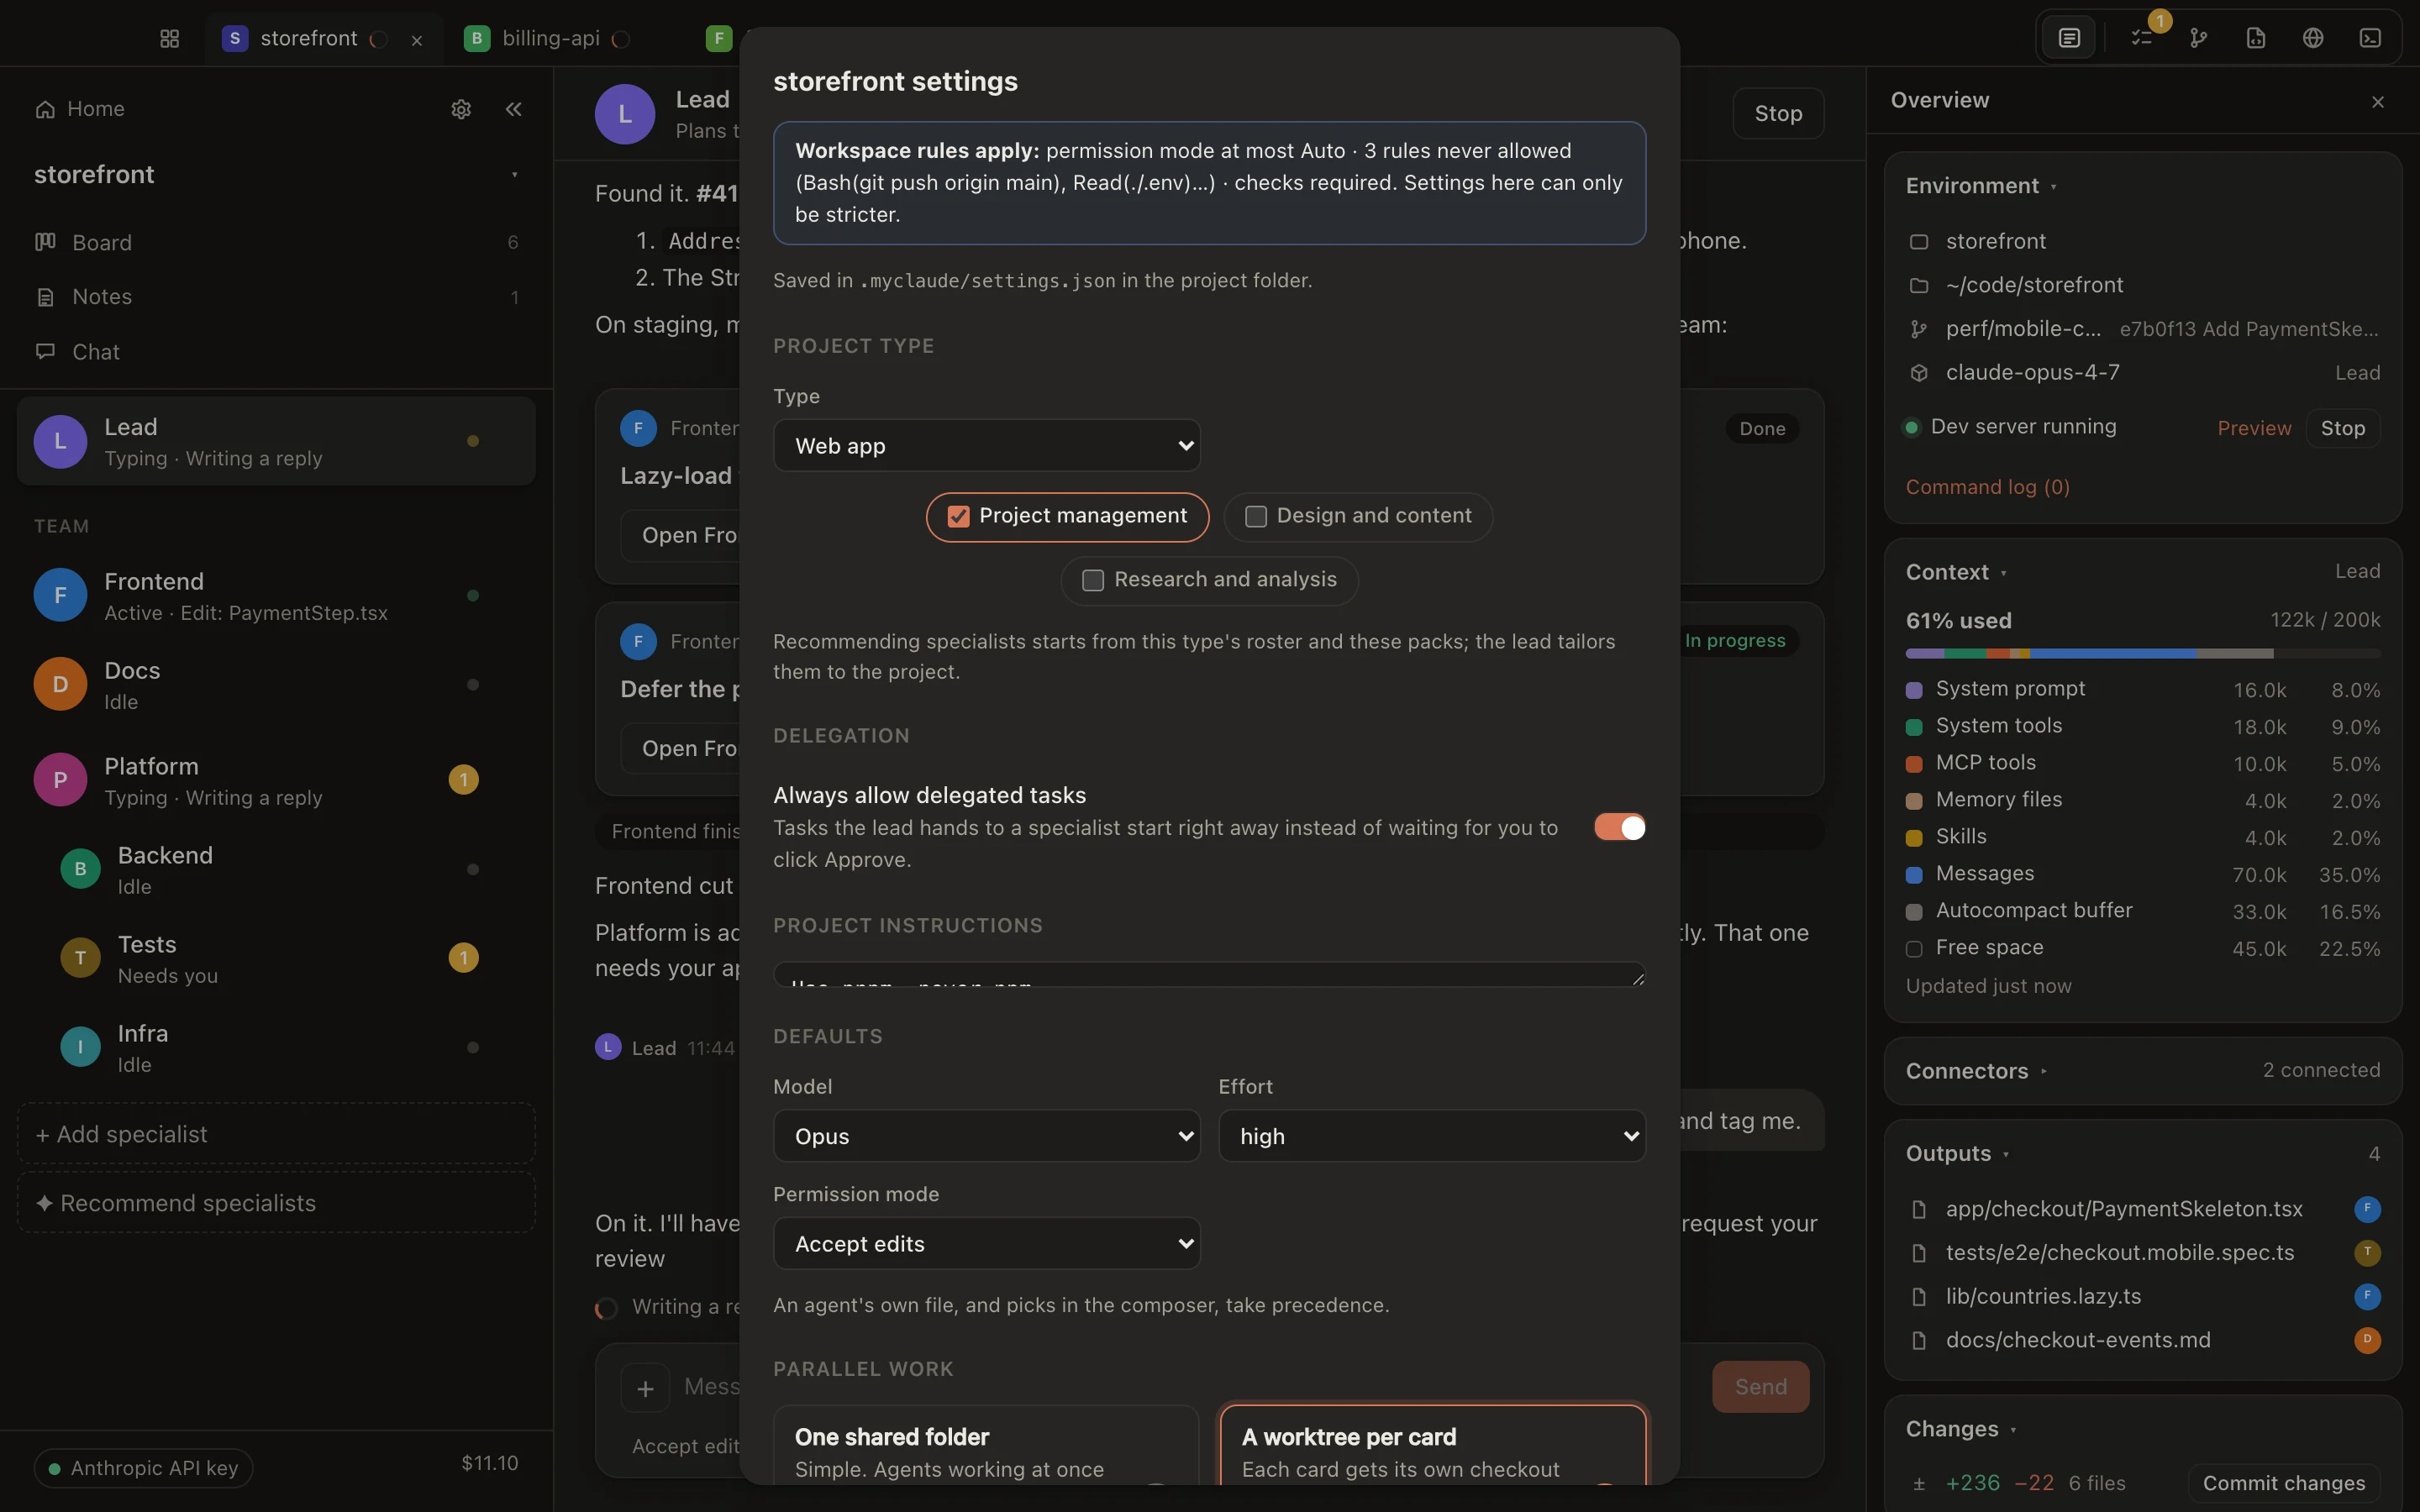Viewport: 2420px width, 1512px height.
Task: Check the Research and analysis pack
Action: point(1209,580)
